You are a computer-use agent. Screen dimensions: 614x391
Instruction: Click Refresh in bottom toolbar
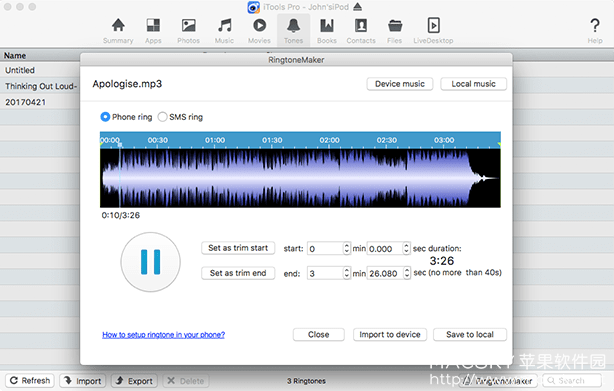(30, 380)
